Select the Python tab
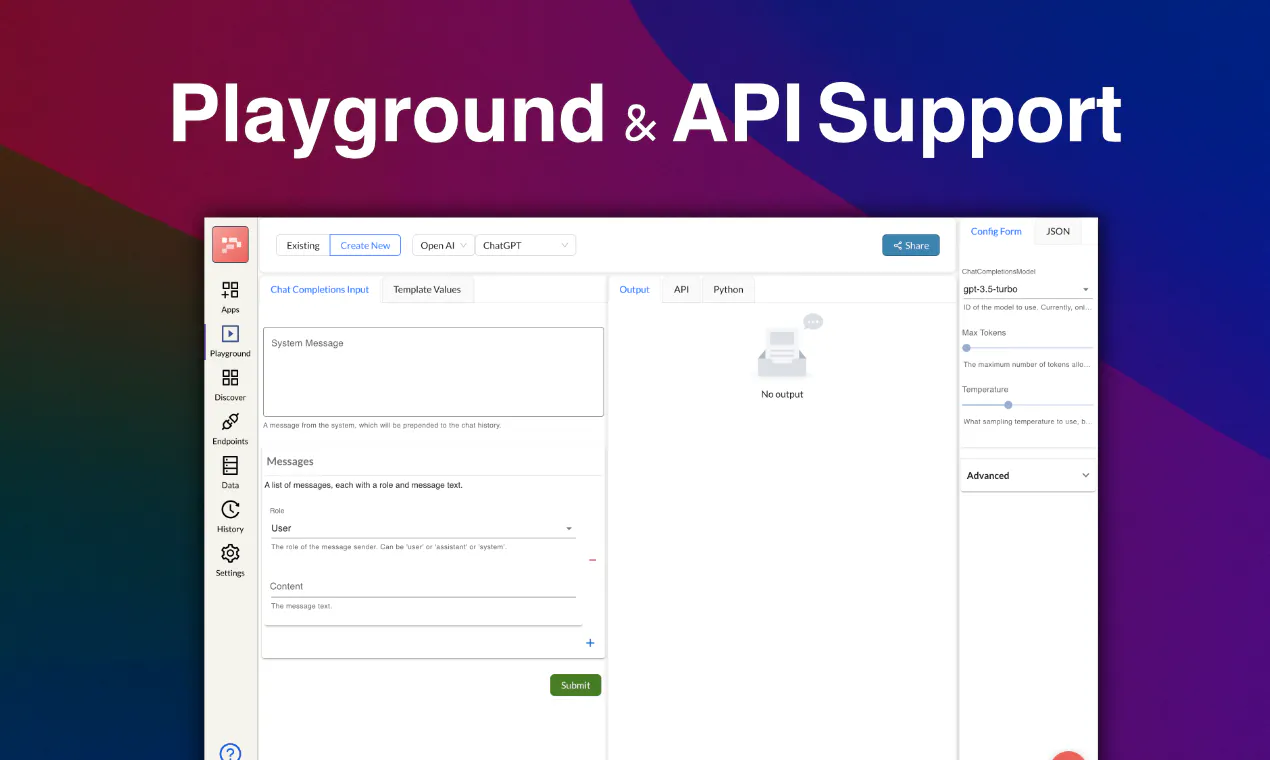 728,290
